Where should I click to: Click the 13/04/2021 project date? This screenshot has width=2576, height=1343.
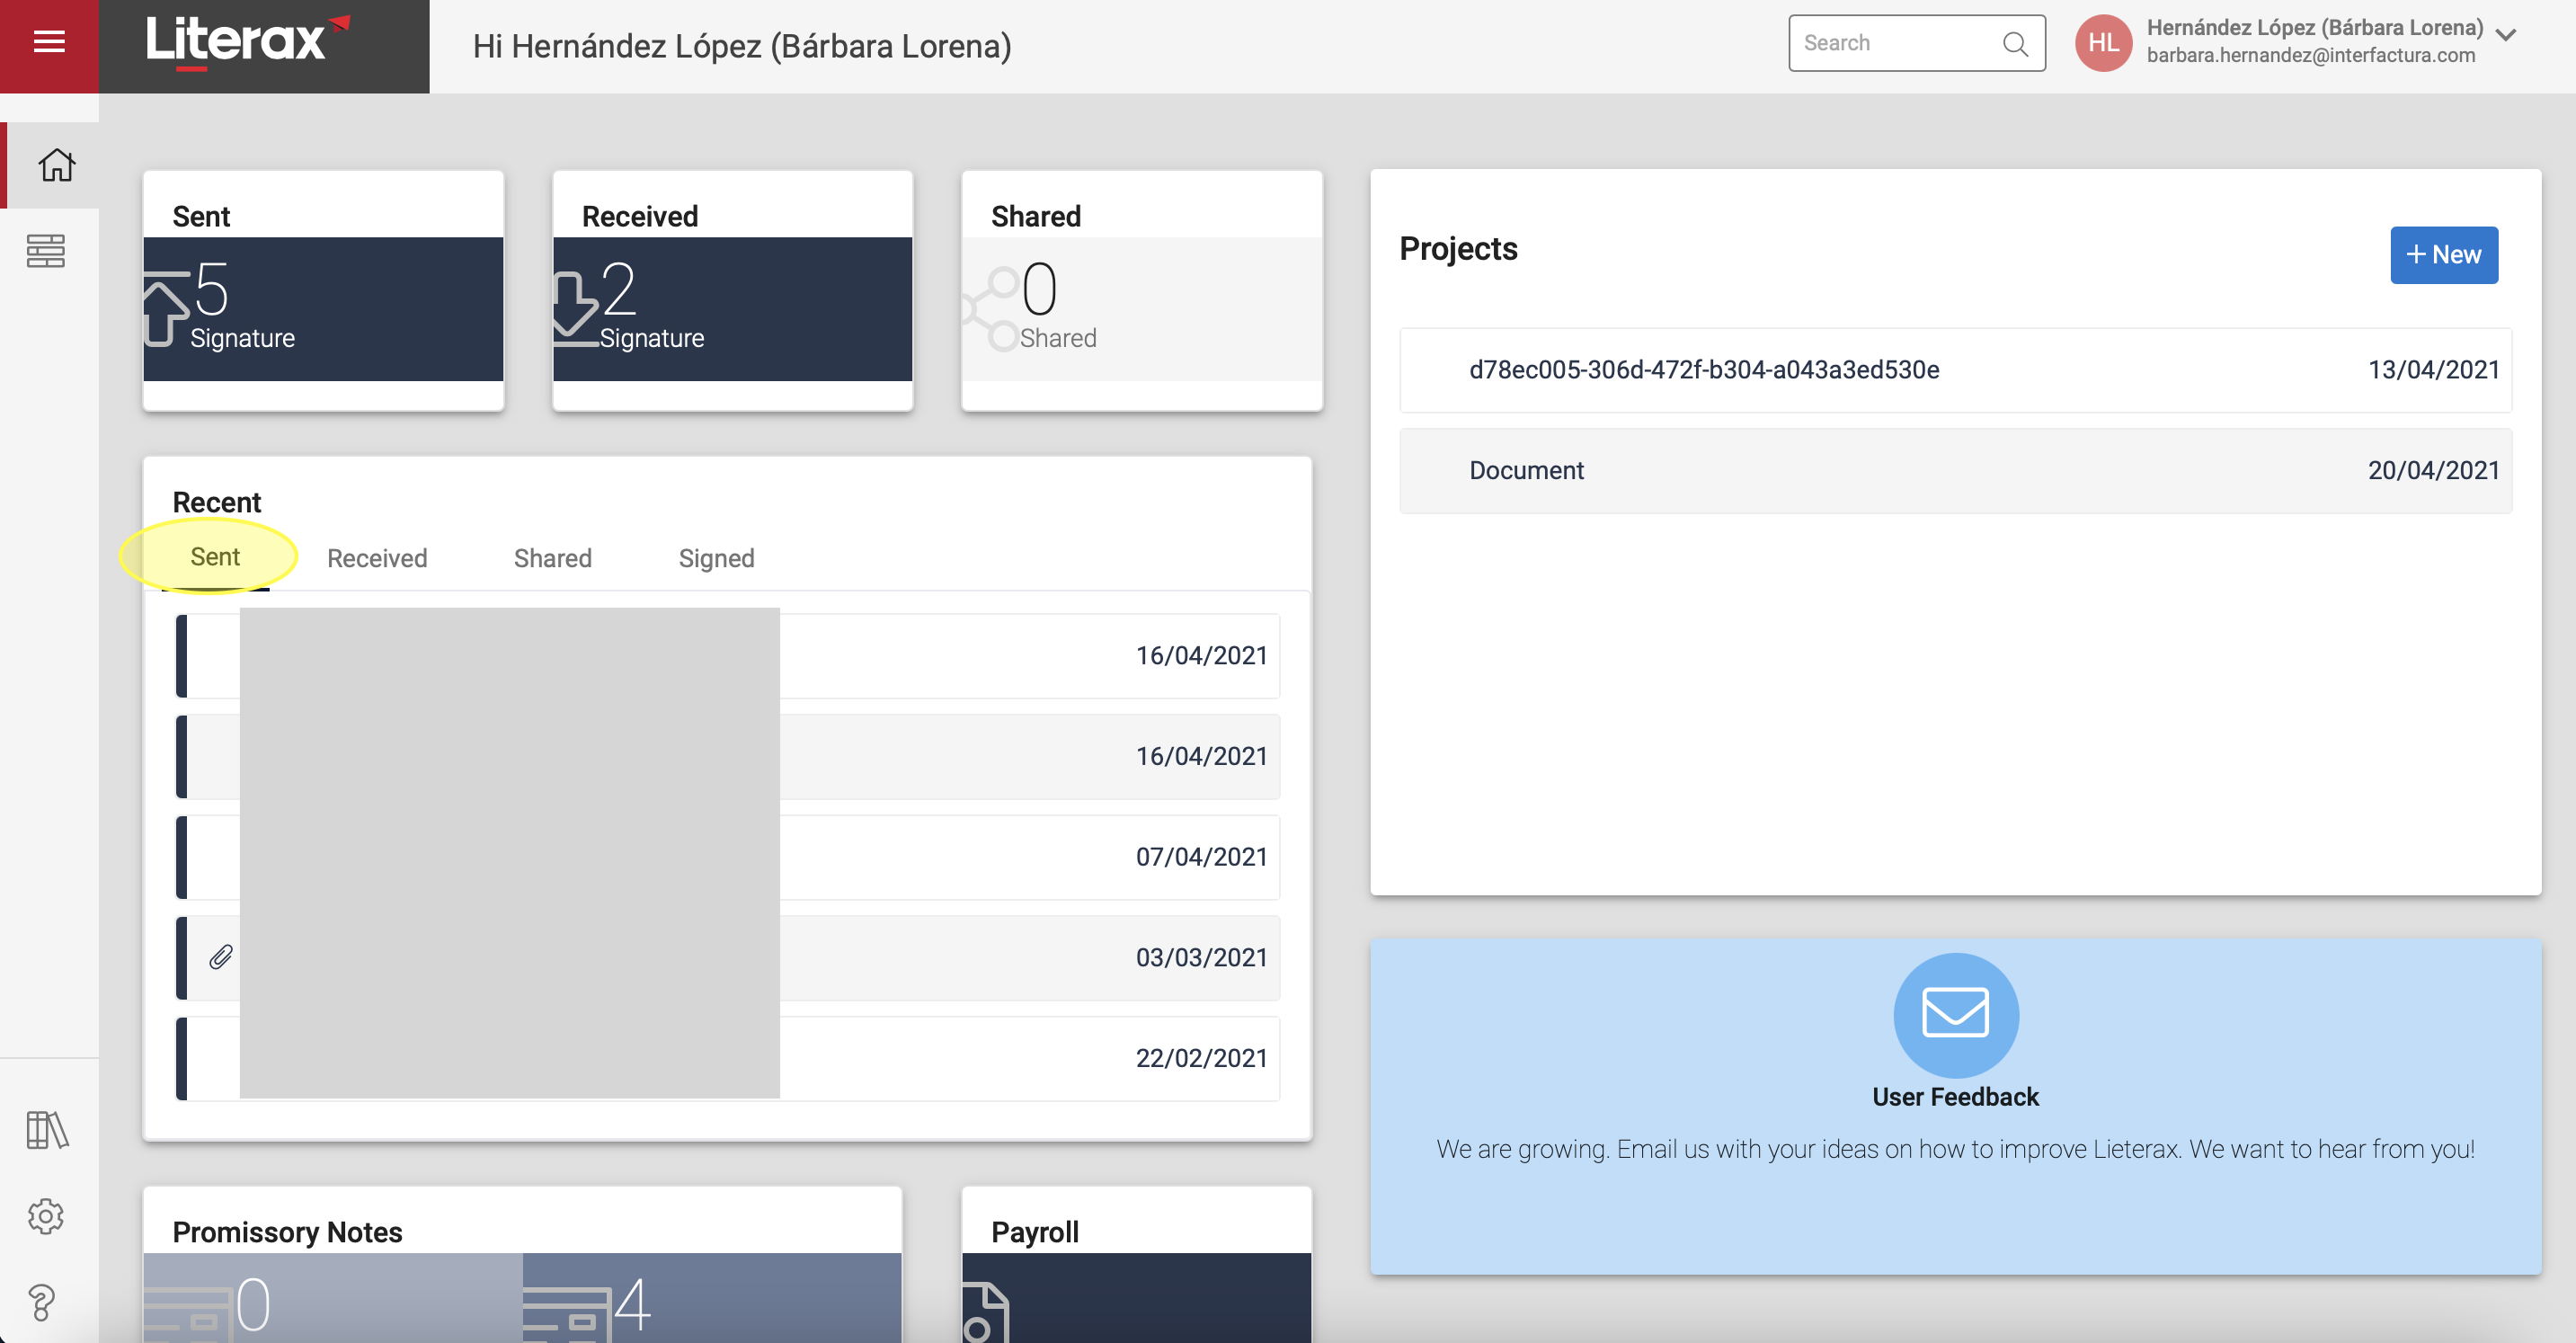(2433, 370)
